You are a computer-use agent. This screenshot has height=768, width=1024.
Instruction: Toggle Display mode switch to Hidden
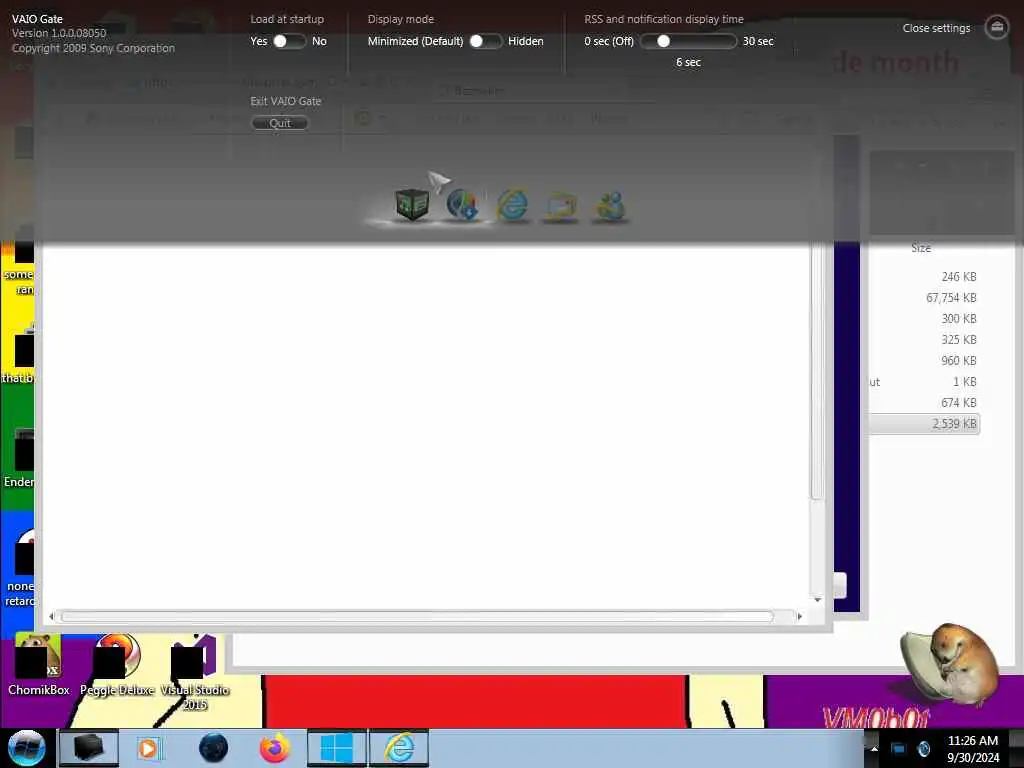tap(485, 41)
